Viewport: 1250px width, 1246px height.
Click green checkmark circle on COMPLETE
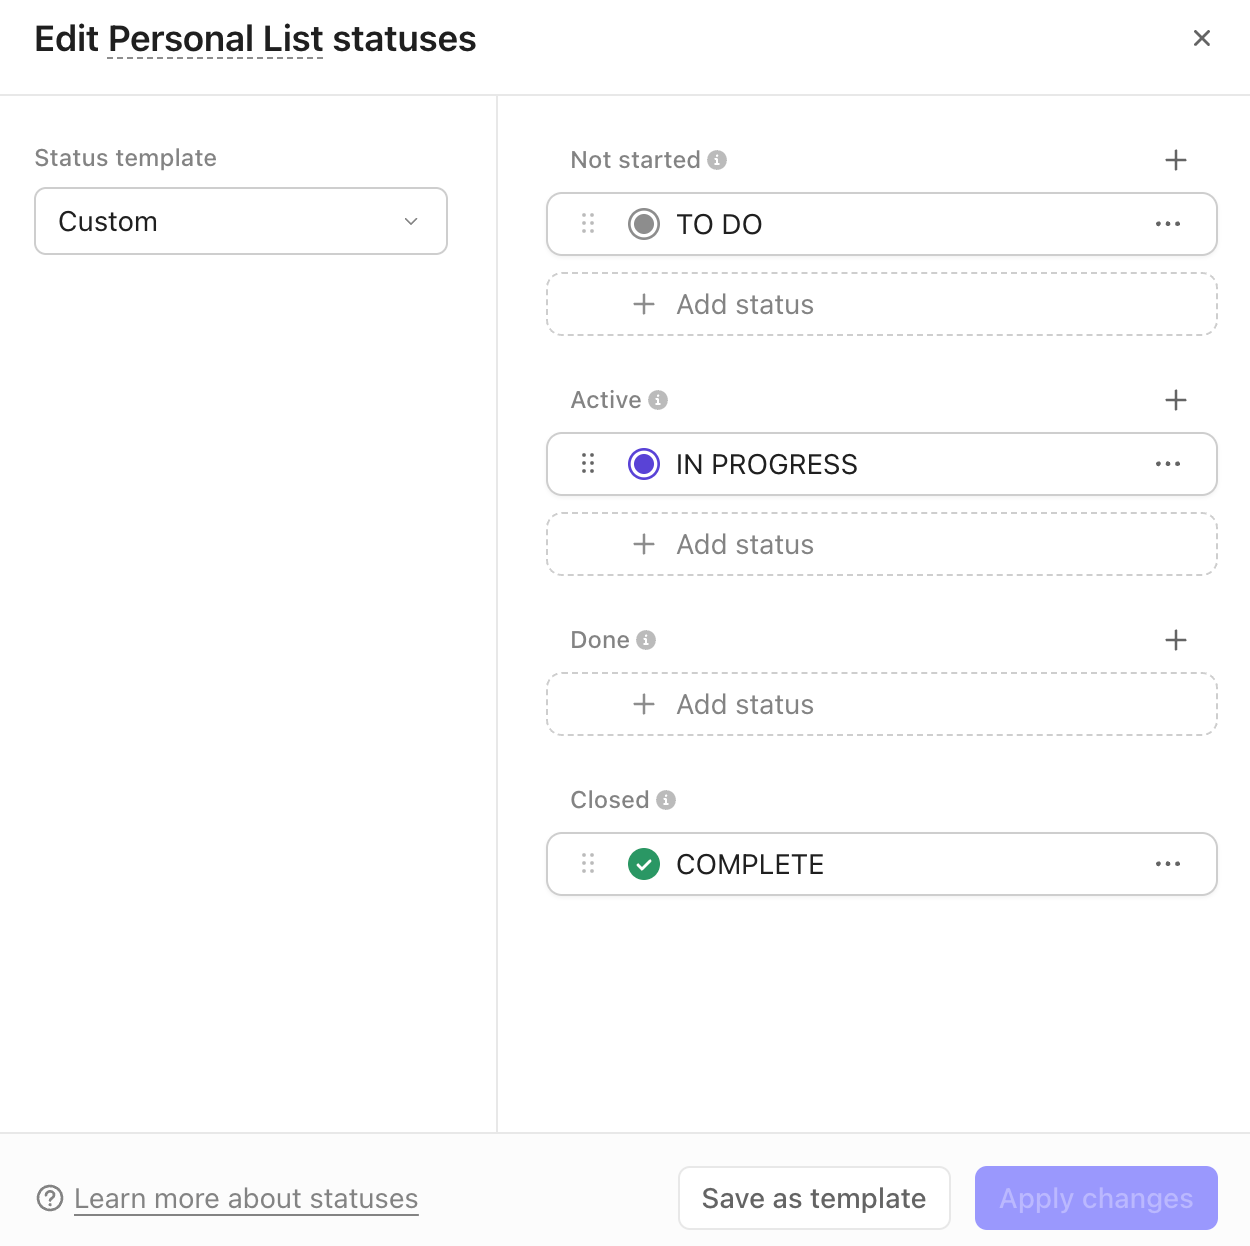[x=643, y=864]
